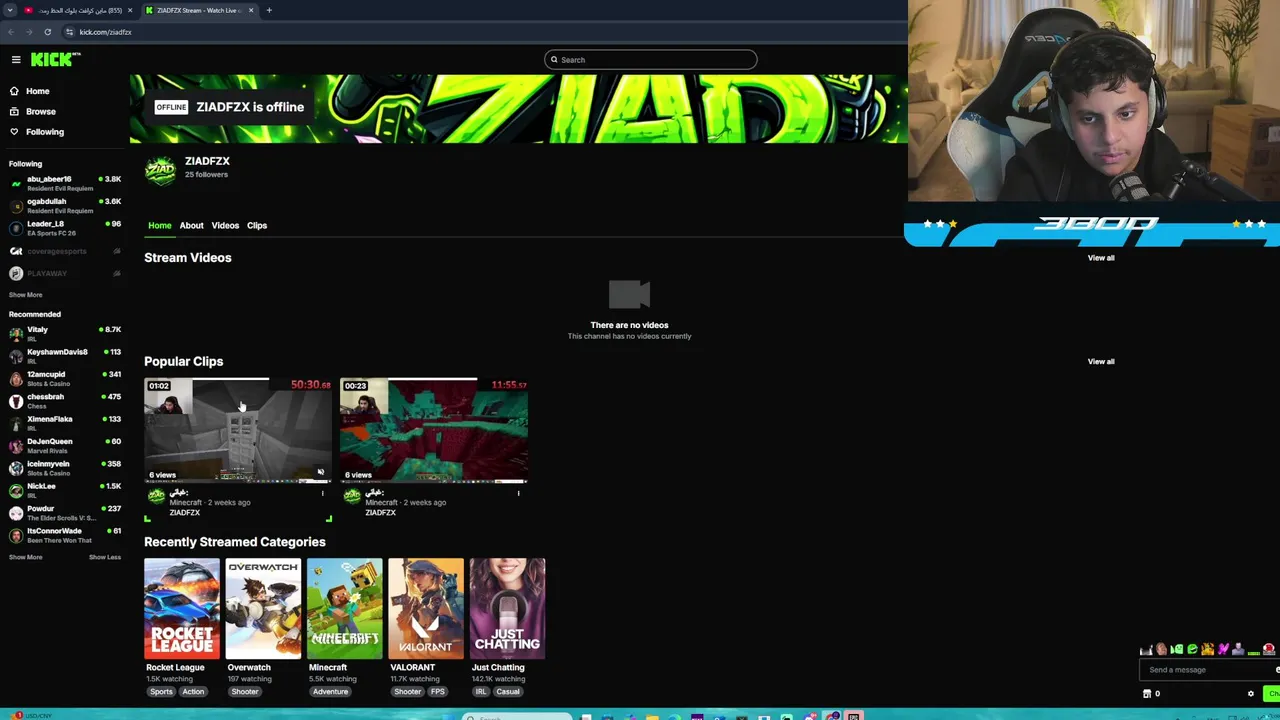The height and width of the screenshot is (720, 1280).
Task: Open the tab search dropdown
Action: point(10,10)
